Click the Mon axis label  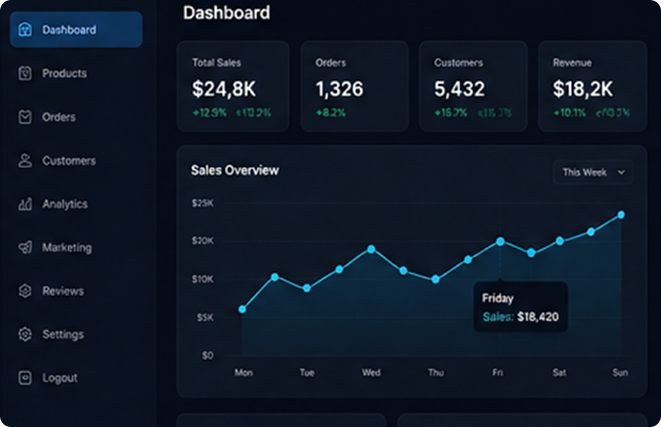244,372
